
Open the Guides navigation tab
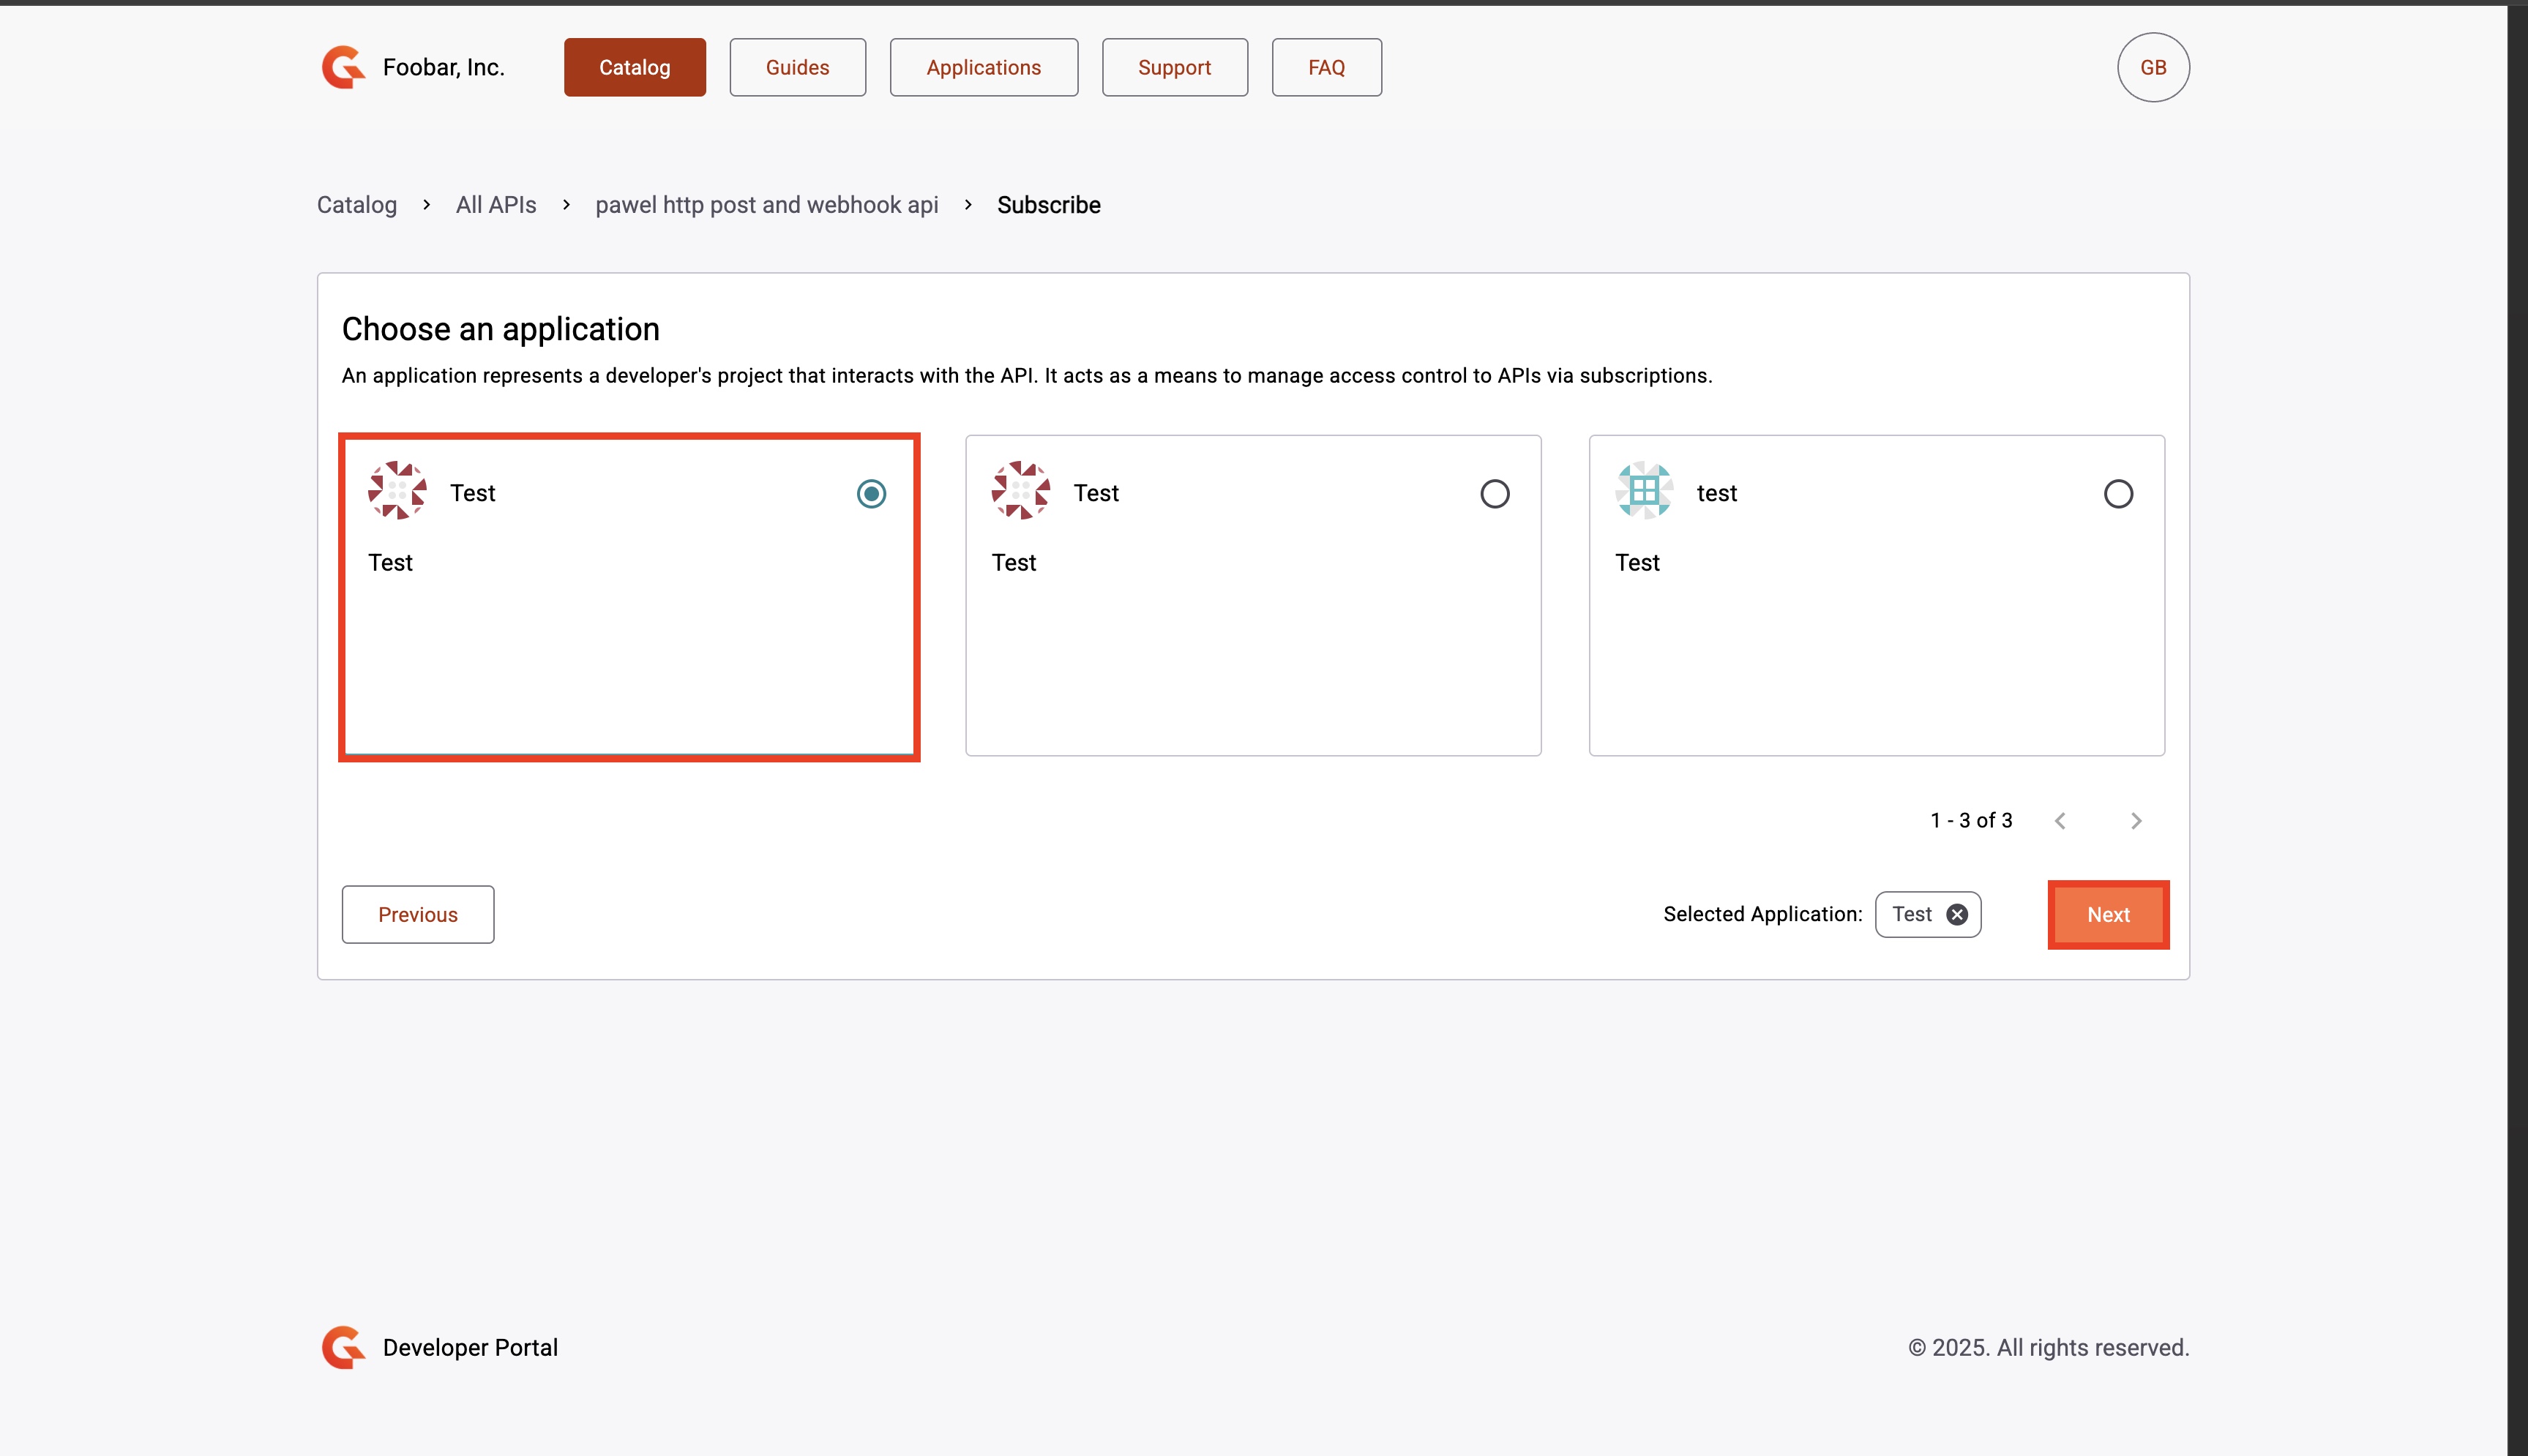tap(797, 67)
